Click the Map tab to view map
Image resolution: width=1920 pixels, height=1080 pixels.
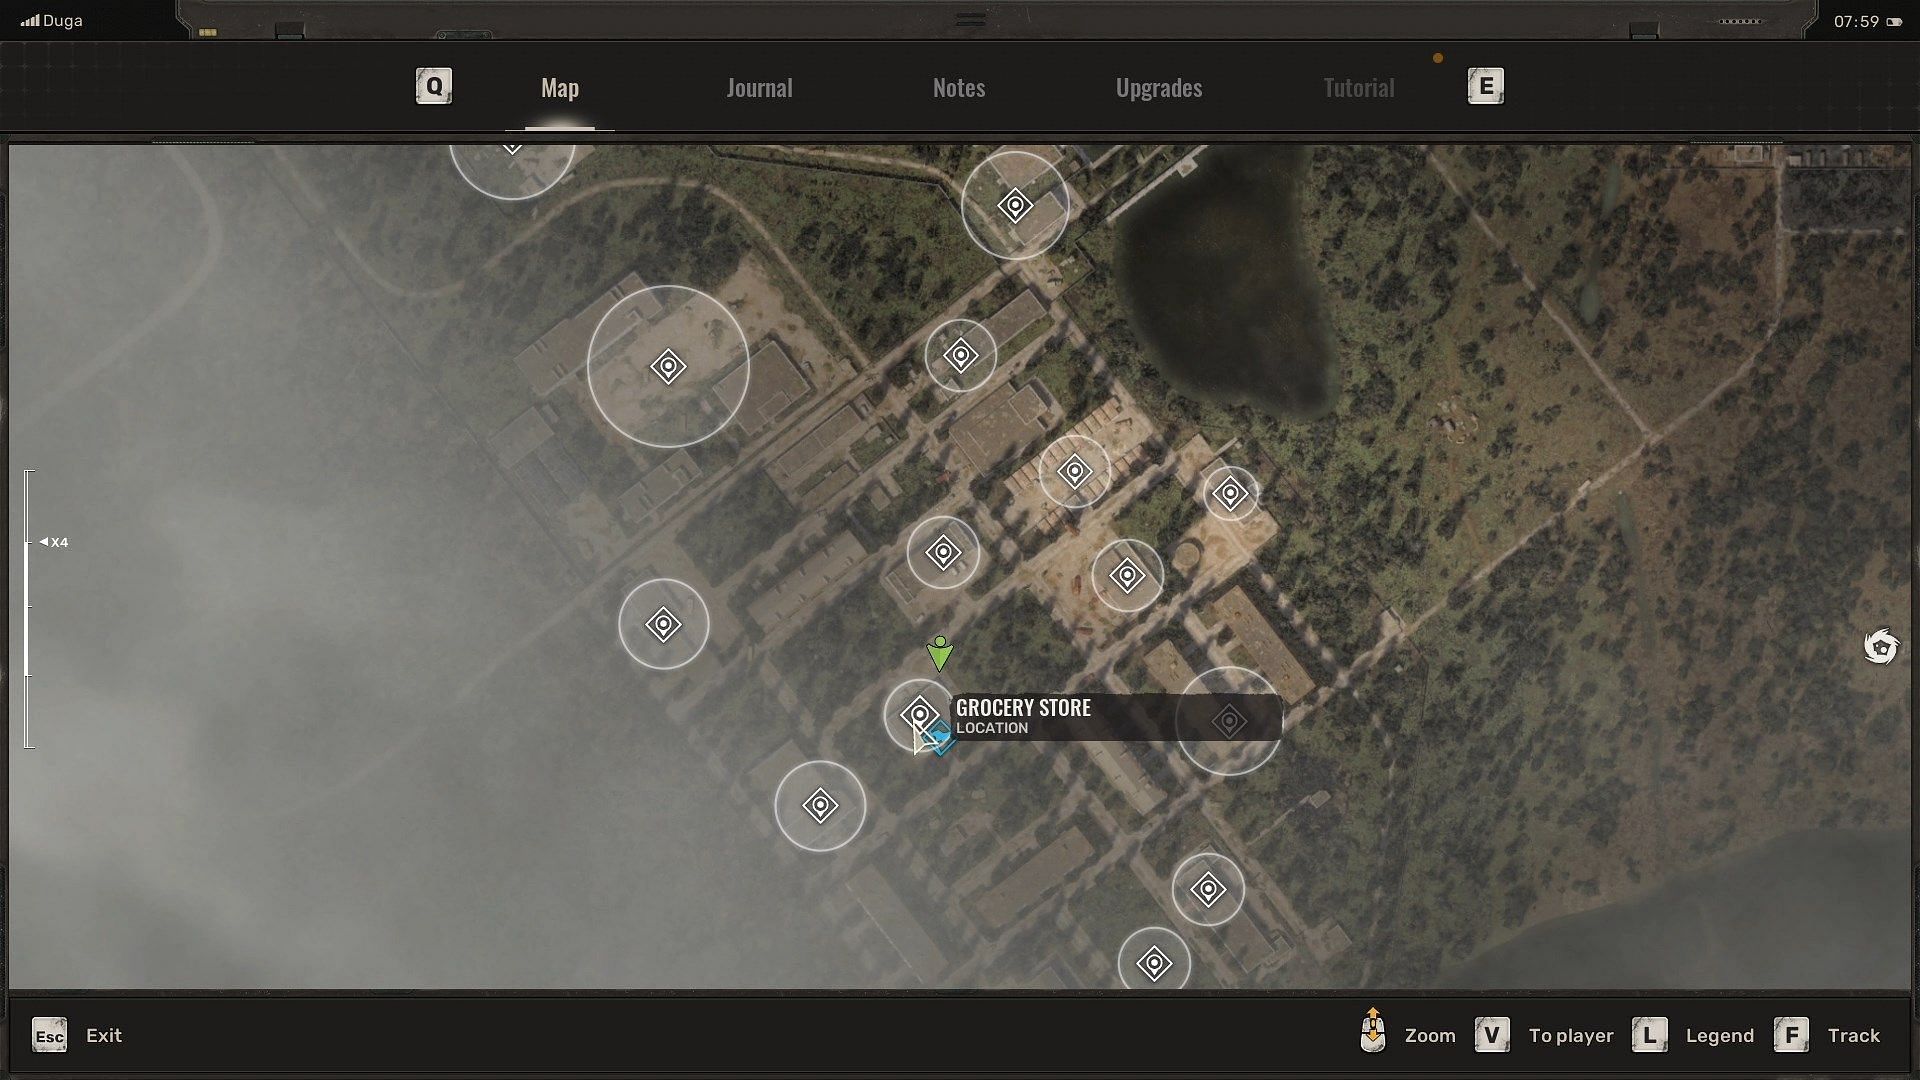point(560,86)
